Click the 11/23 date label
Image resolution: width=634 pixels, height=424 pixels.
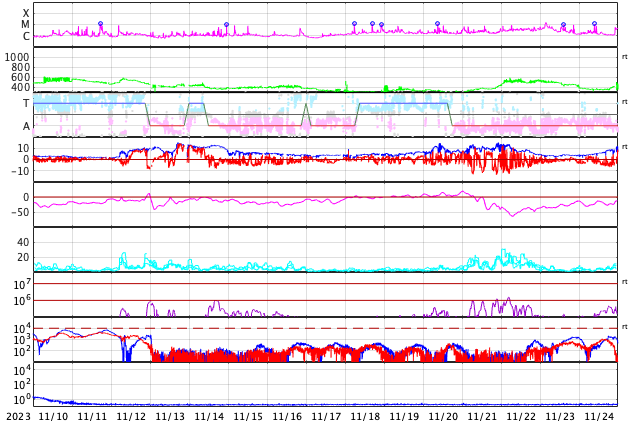pyautogui.click(x=560, y=416)
